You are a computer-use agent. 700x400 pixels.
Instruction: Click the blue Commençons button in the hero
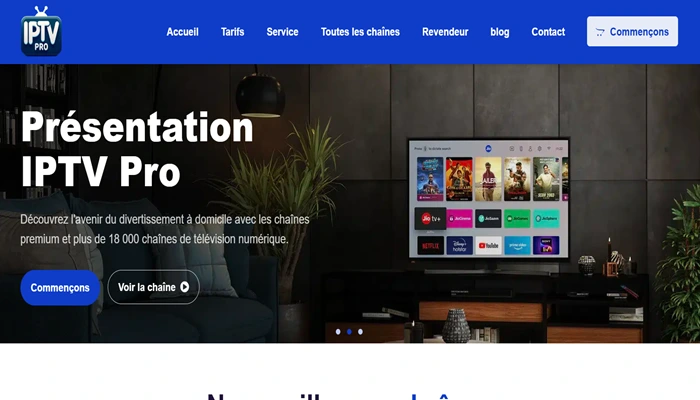click(60, 287)
